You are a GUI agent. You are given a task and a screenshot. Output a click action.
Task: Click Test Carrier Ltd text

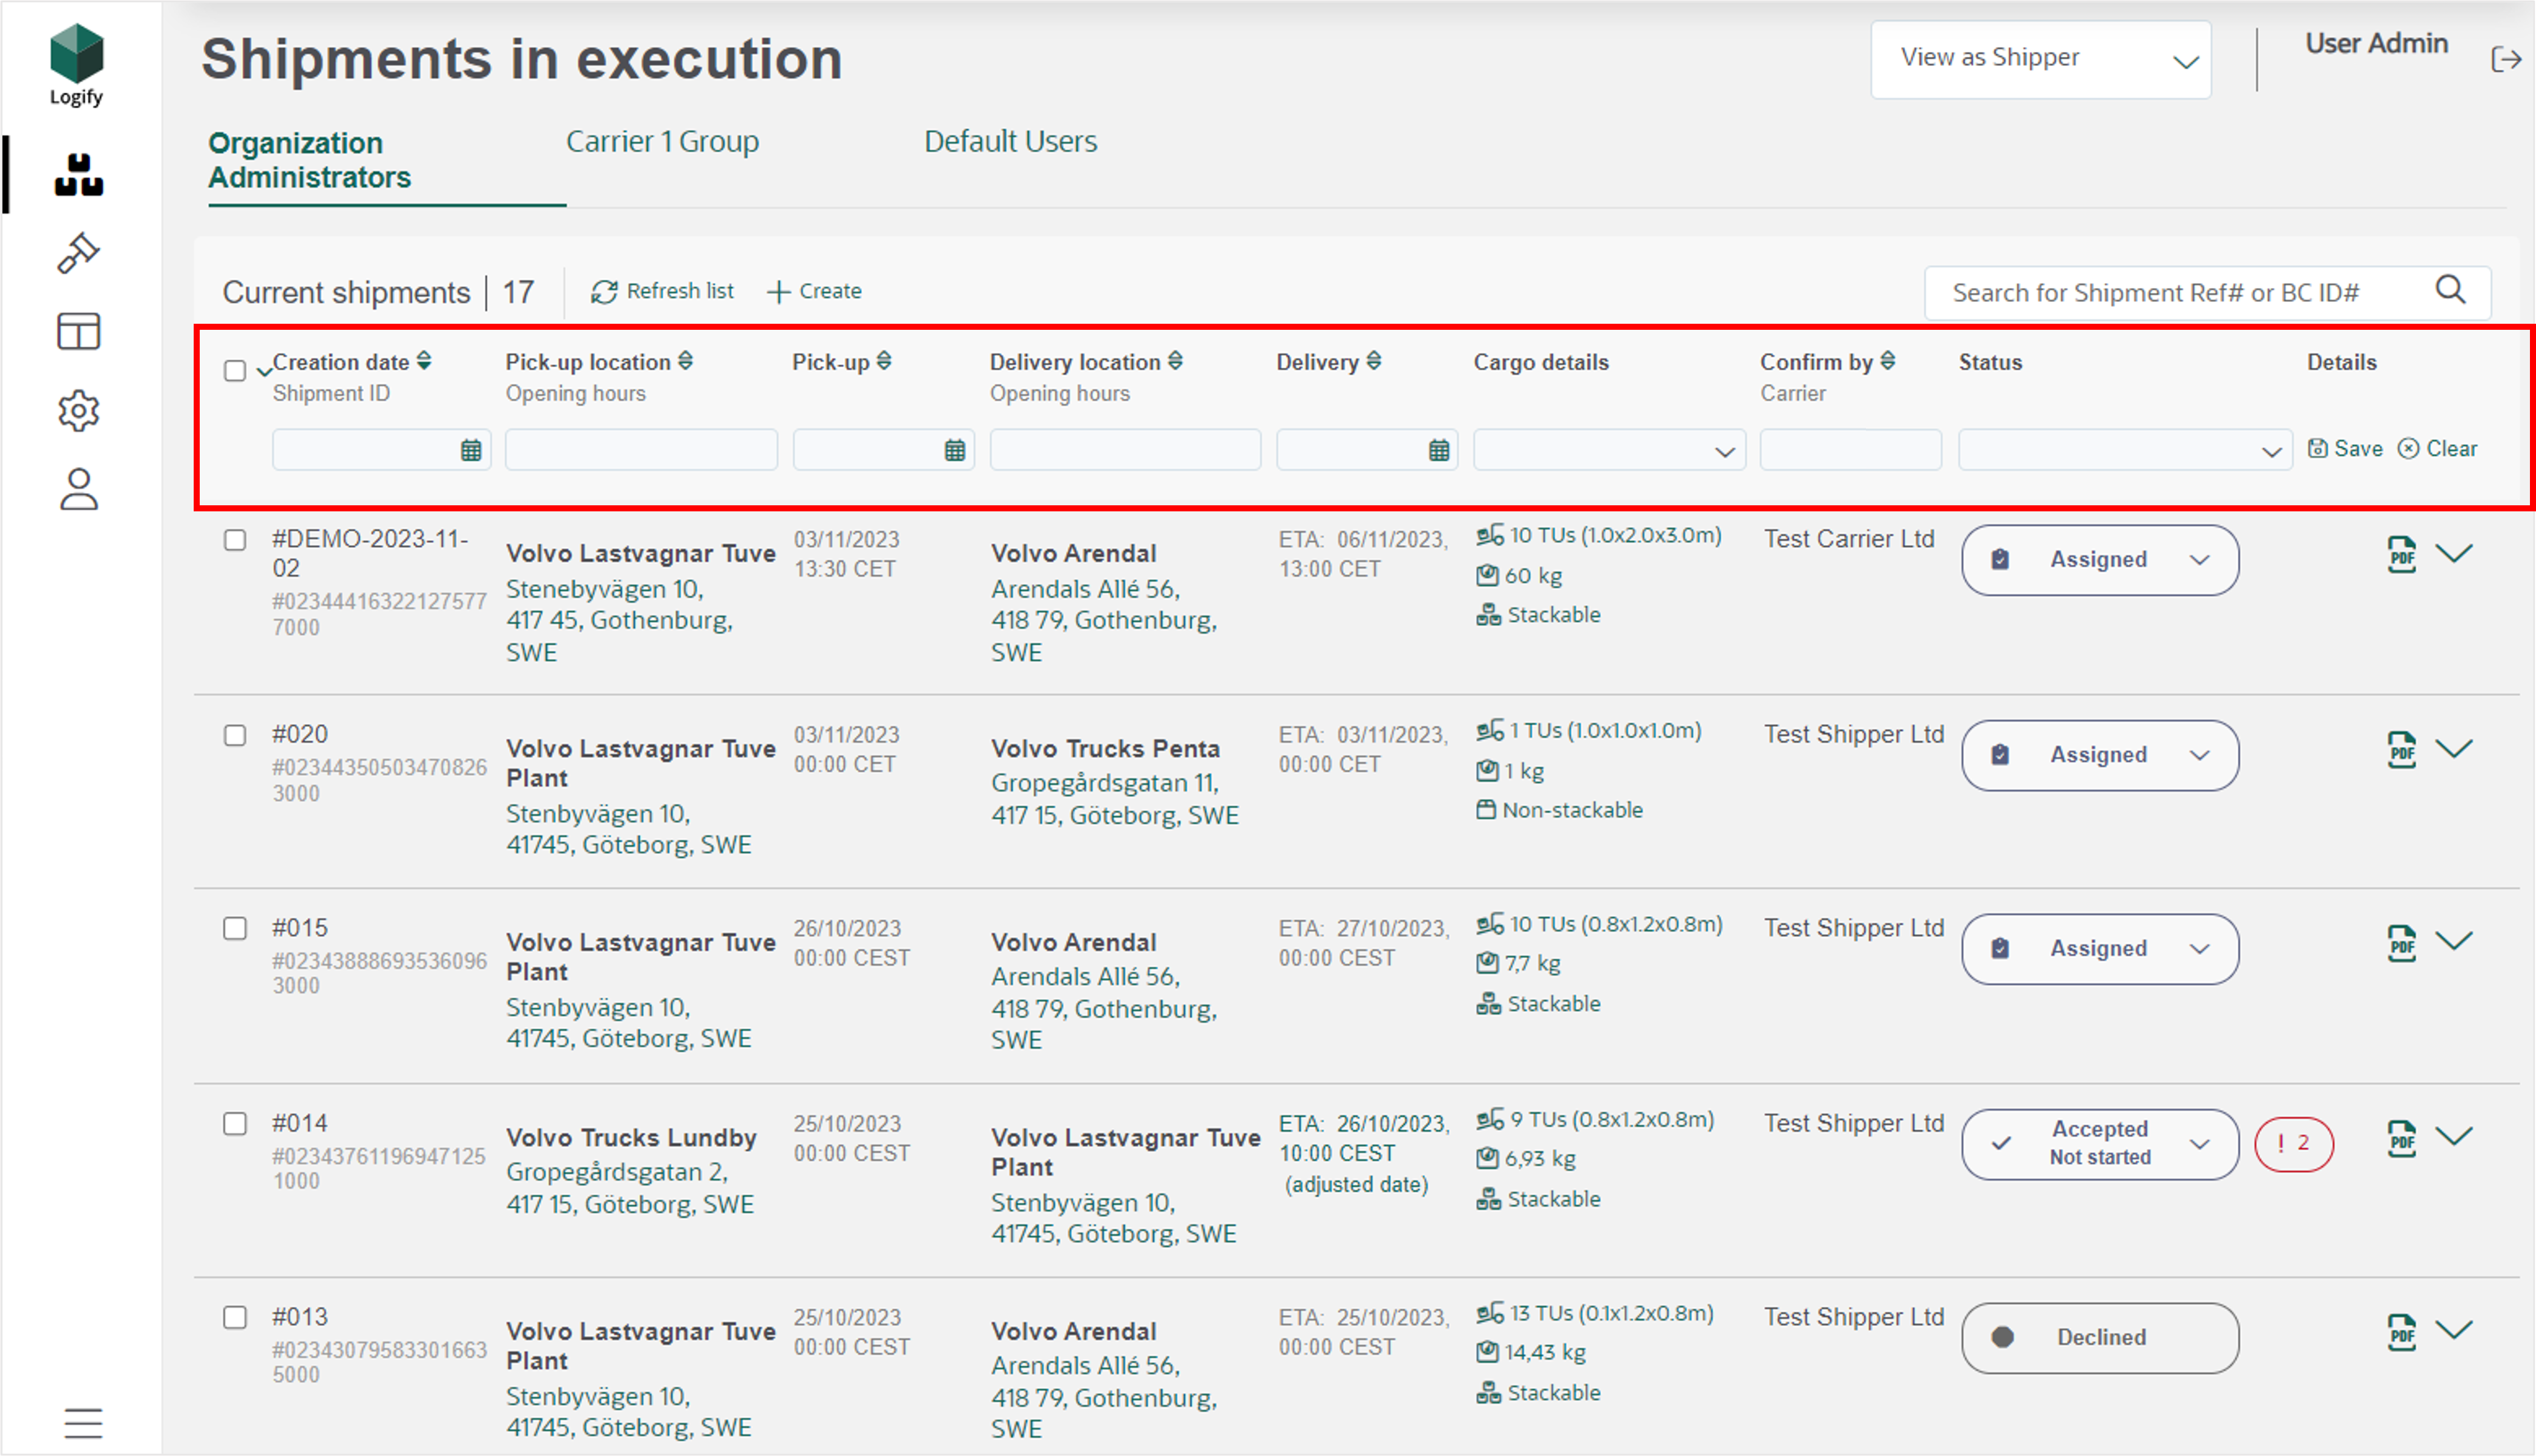1849,539
